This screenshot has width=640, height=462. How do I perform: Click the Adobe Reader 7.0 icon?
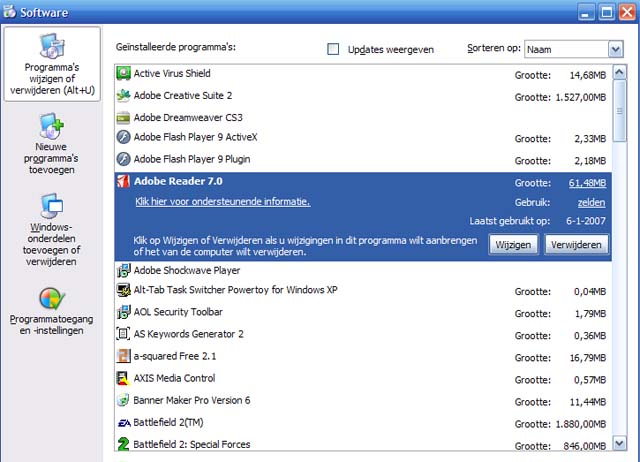(123, 181)
